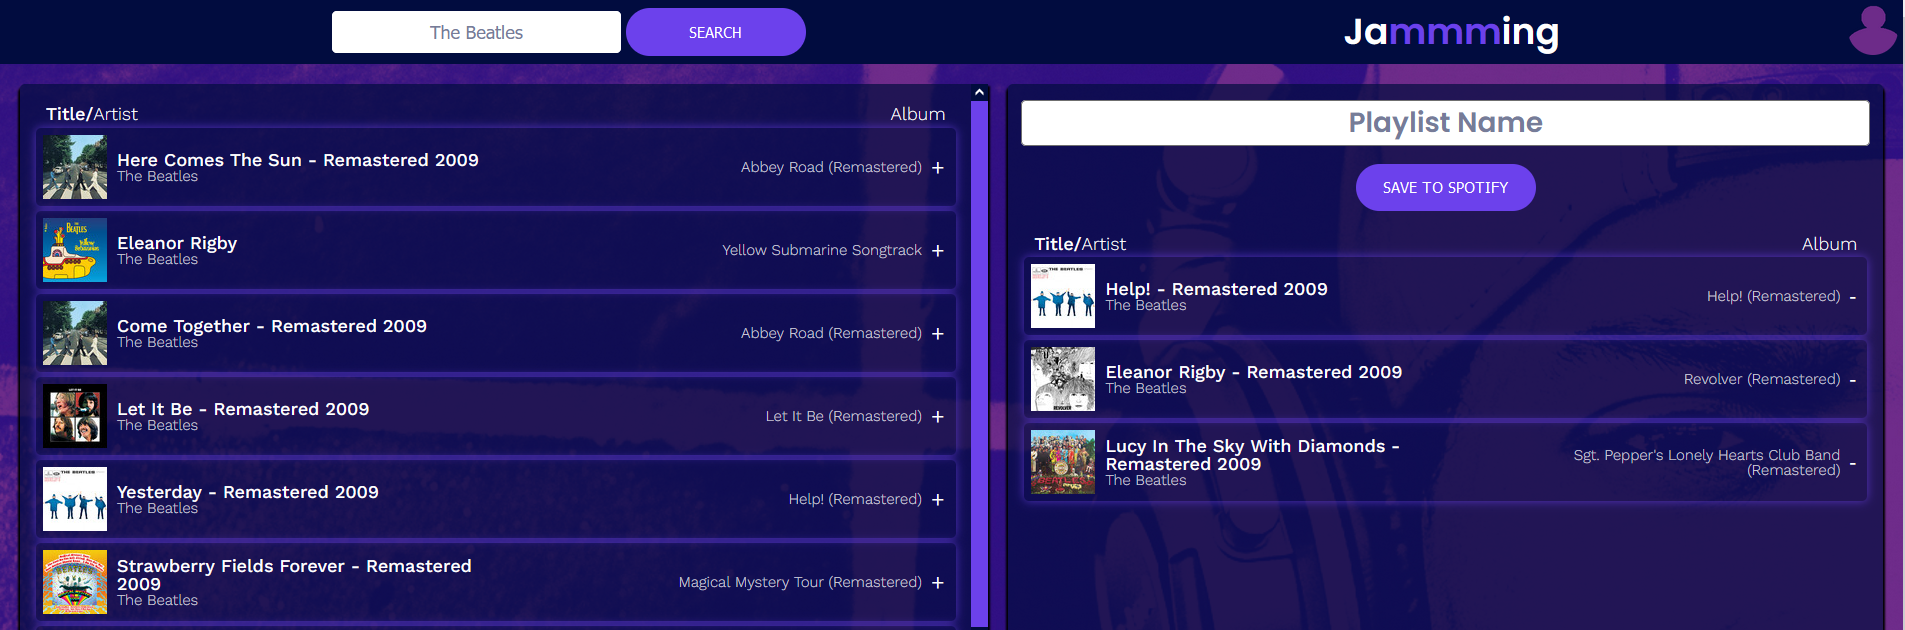Click Help! album cover in the playlist
The width and height of the screenshot is (1905, 630).
point(1063,296)
